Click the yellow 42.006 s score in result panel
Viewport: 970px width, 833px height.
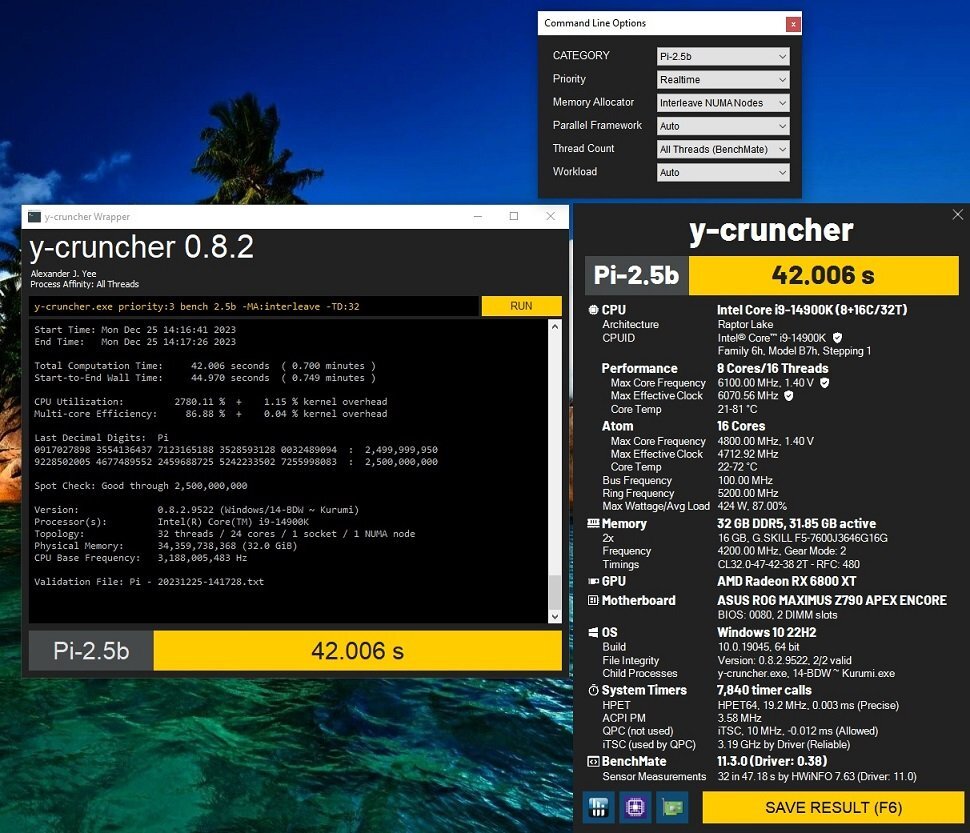(823, 275)
